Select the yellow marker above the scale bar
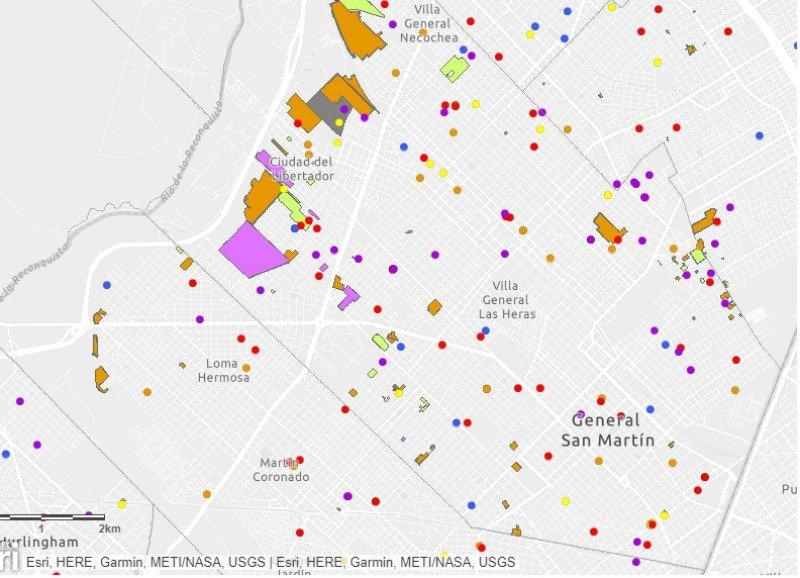 [x=122, y=504]
